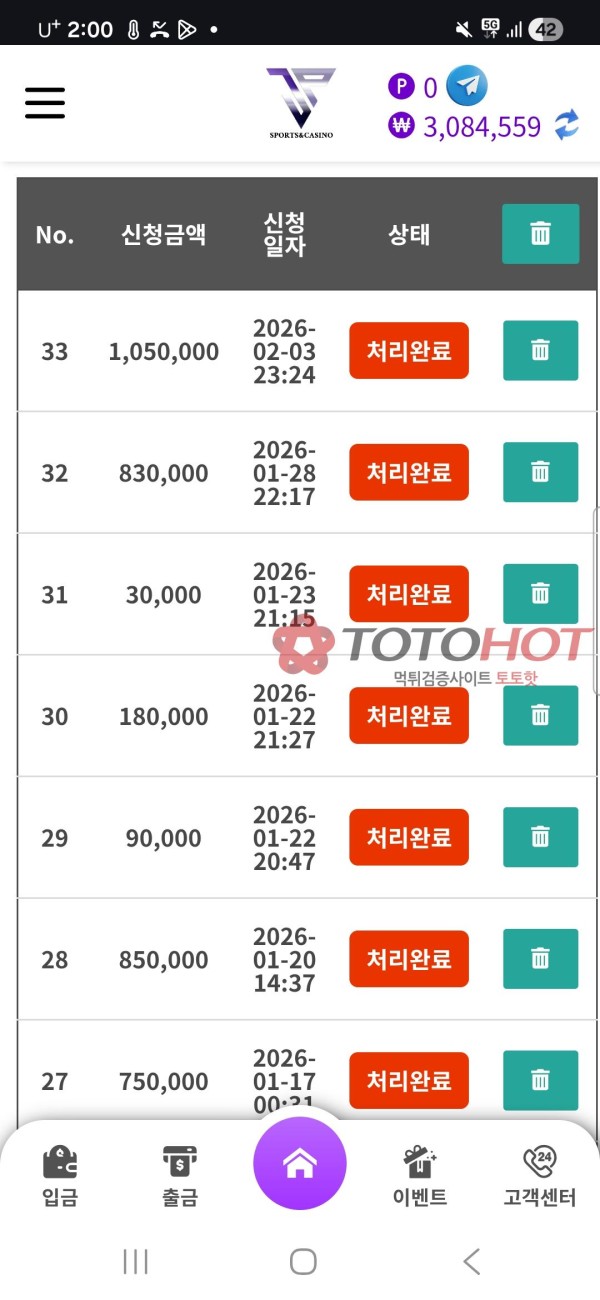This screenshot has width=600, height=1300.
Task: Delete record number 33
Action: click(540, 350)
